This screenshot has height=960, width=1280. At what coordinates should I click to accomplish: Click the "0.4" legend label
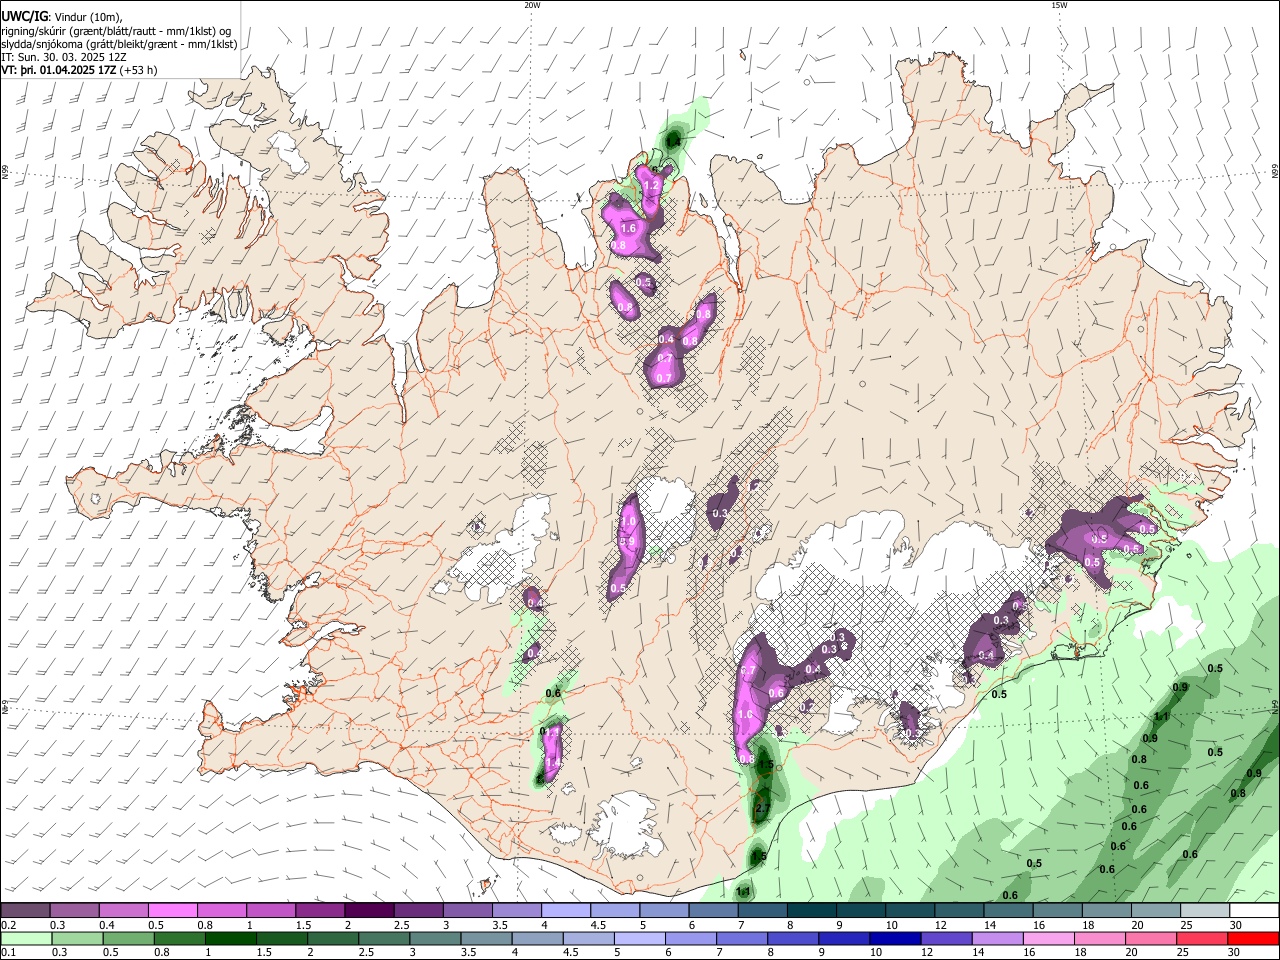coord(107,925)
